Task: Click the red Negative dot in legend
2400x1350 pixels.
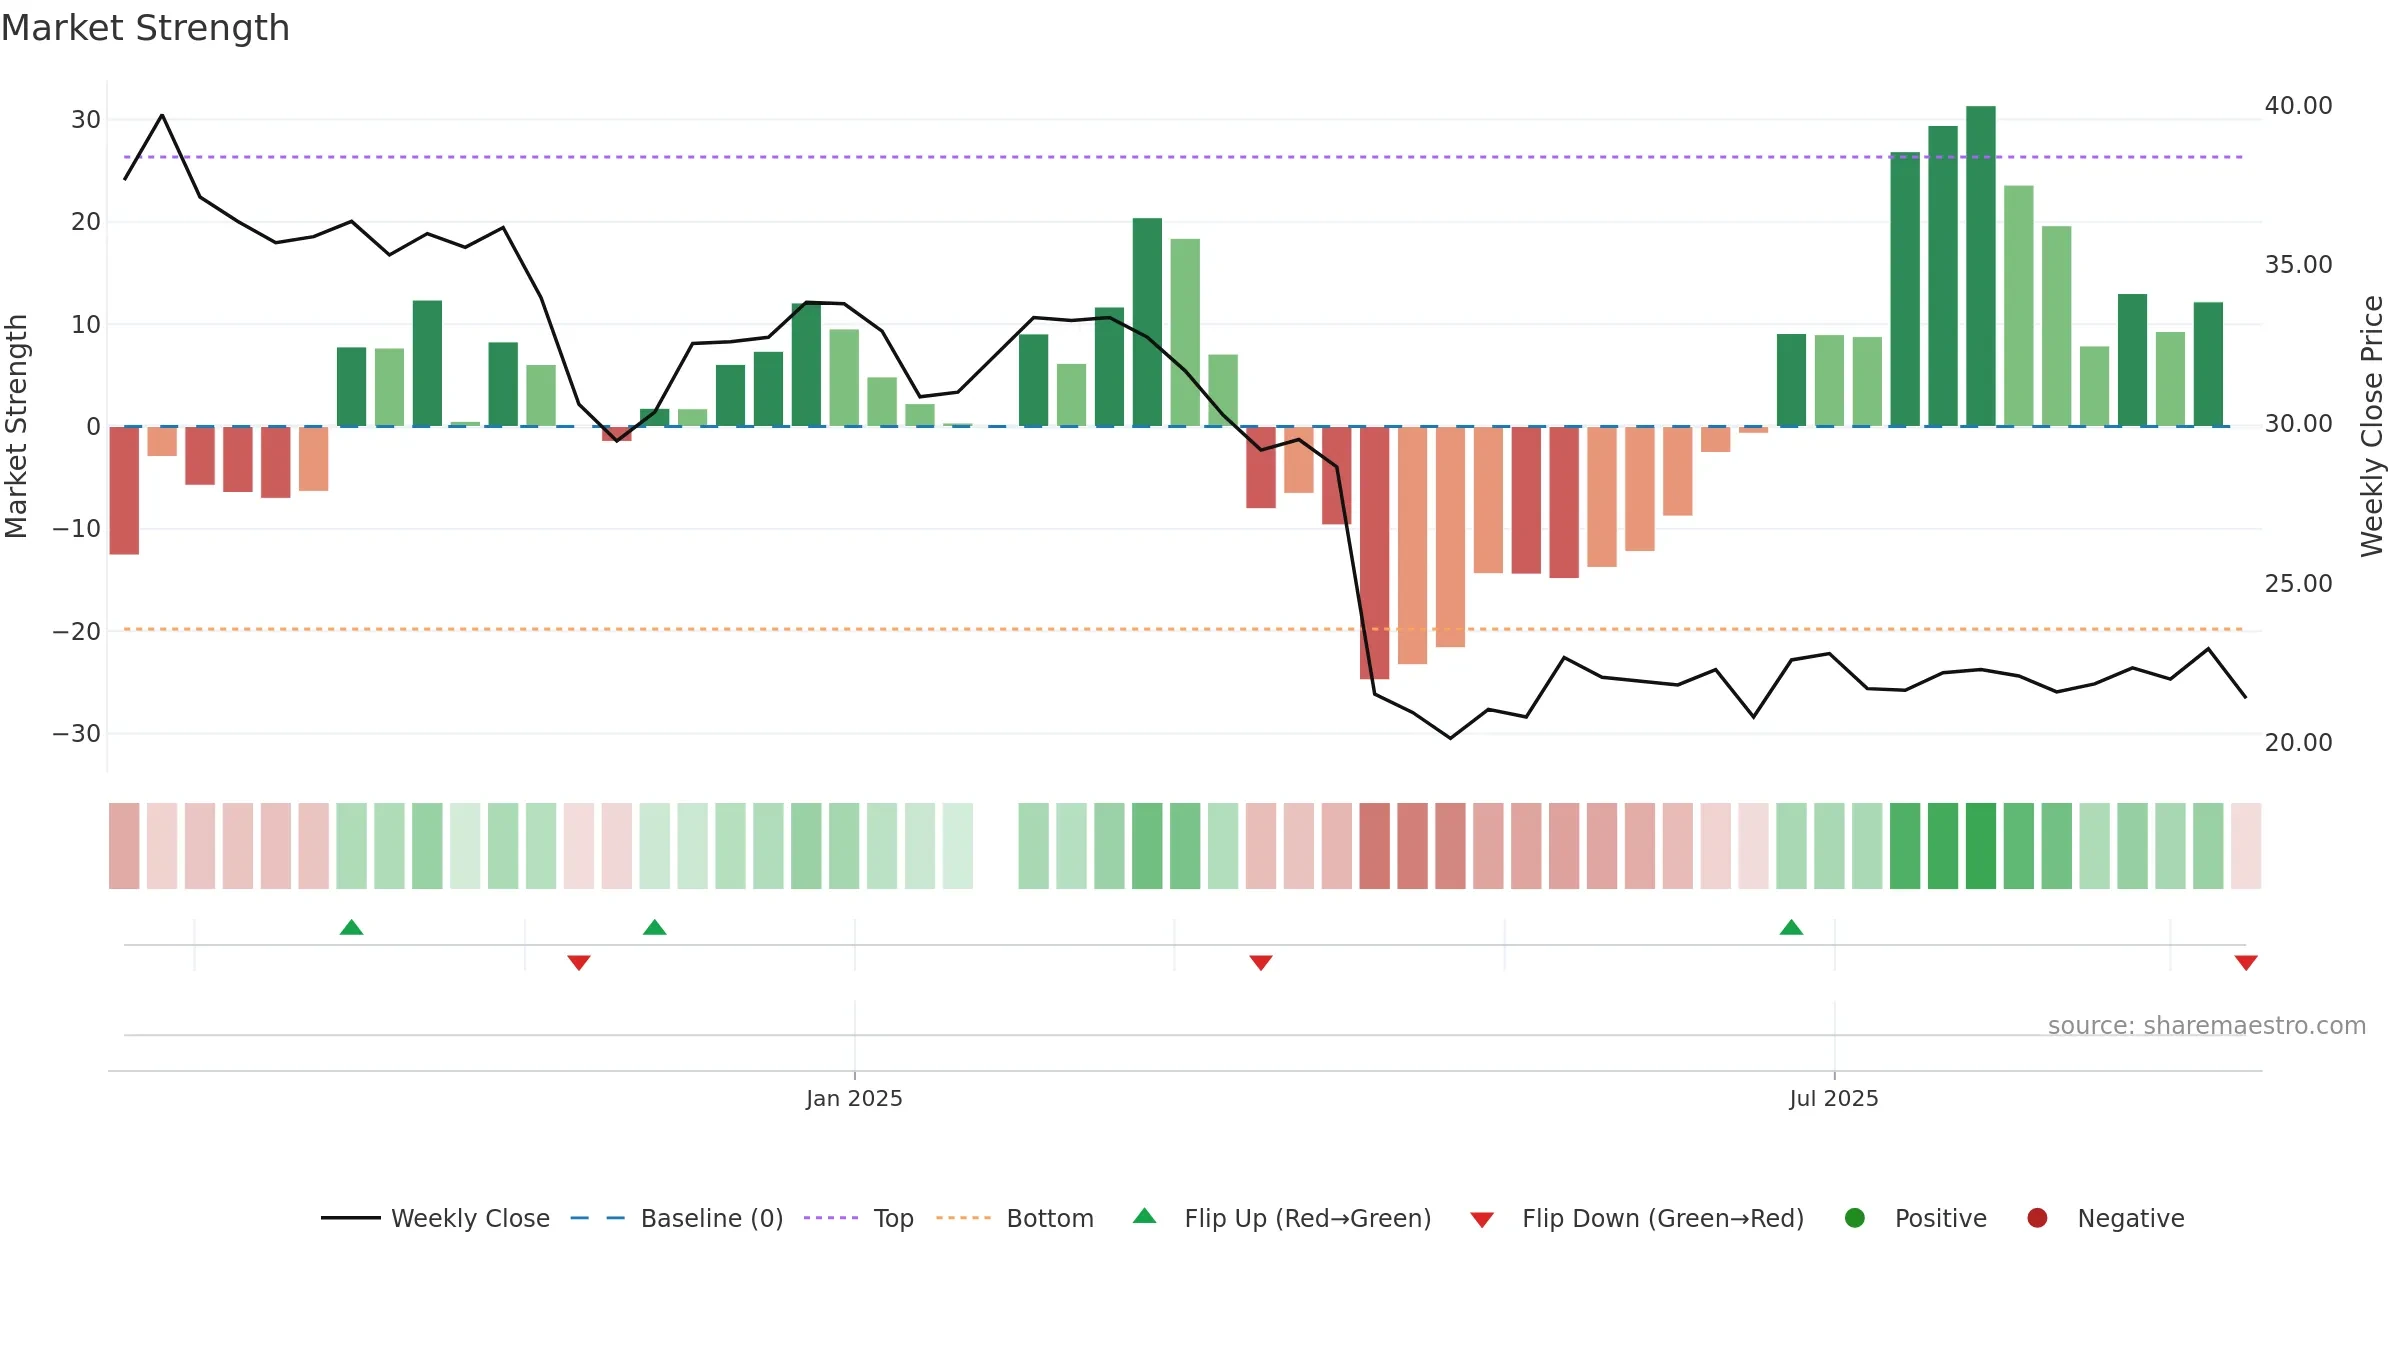Action: 2037,1218
